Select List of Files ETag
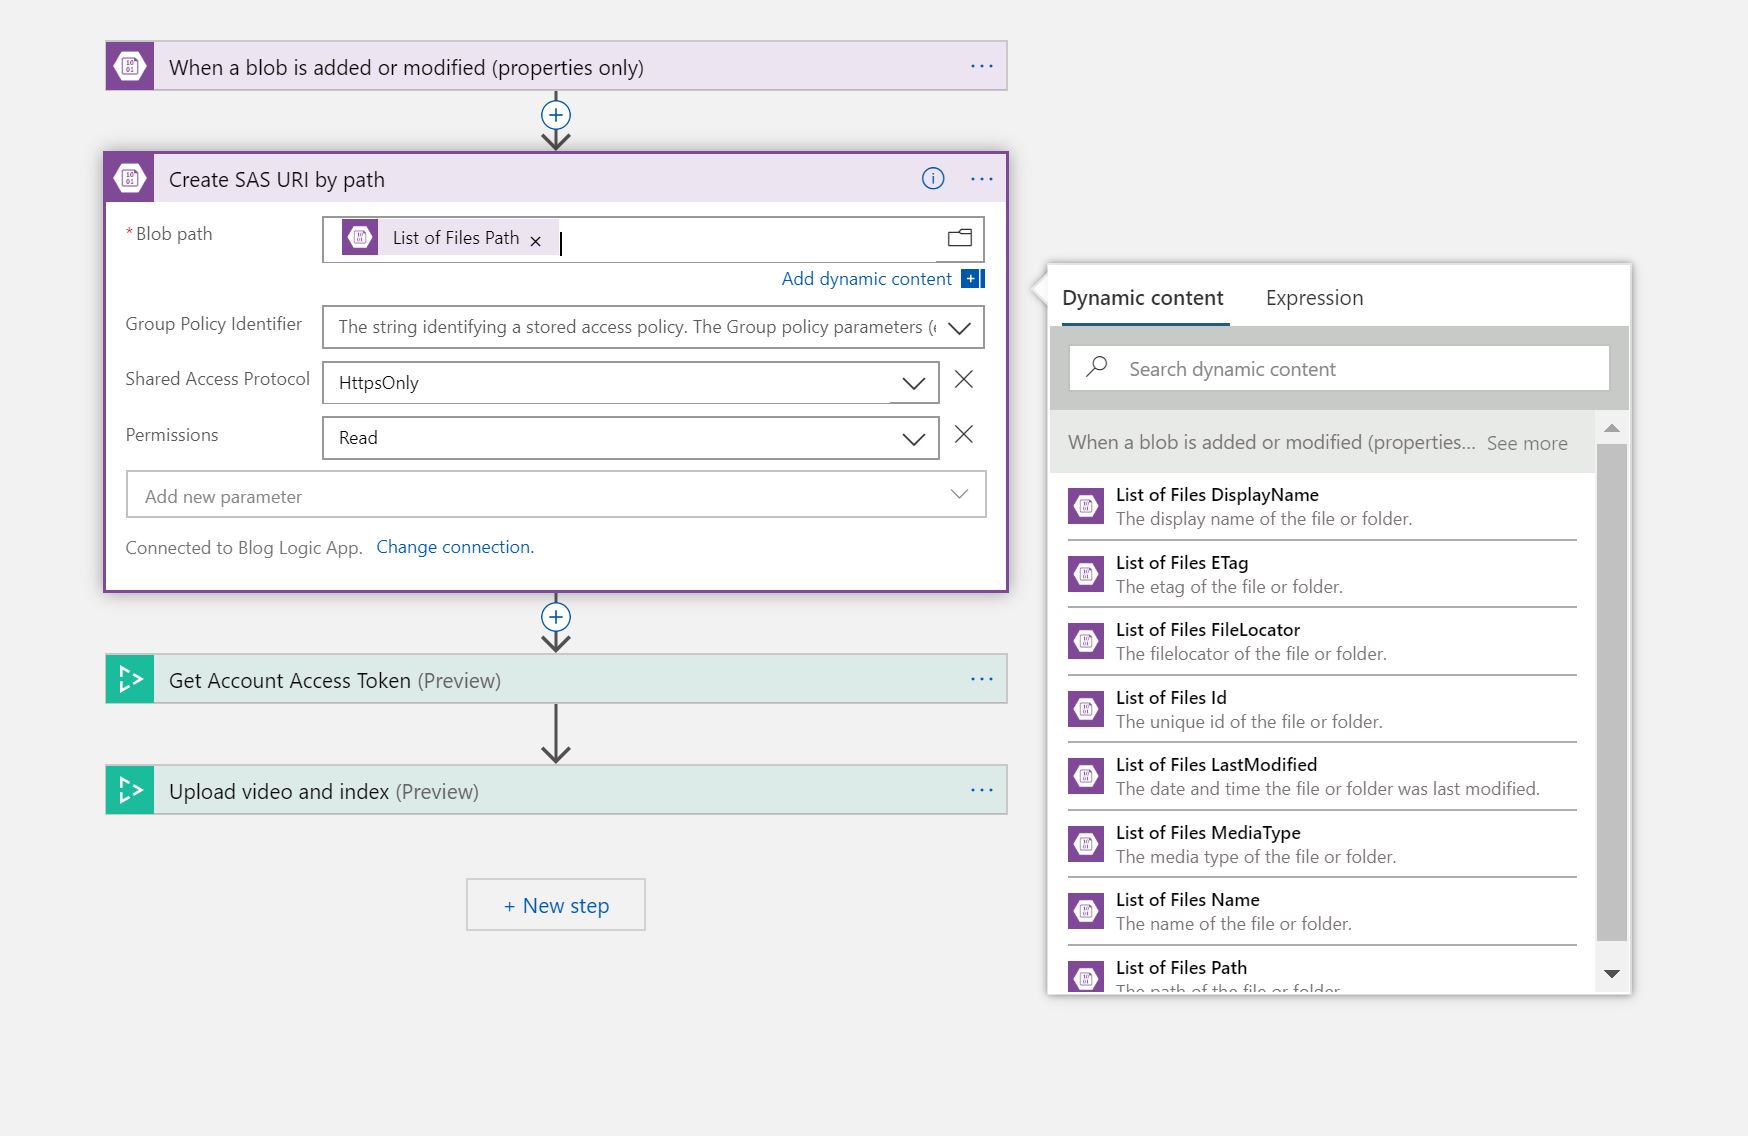The image size is (1748, 1136). tap(1322, 574)
